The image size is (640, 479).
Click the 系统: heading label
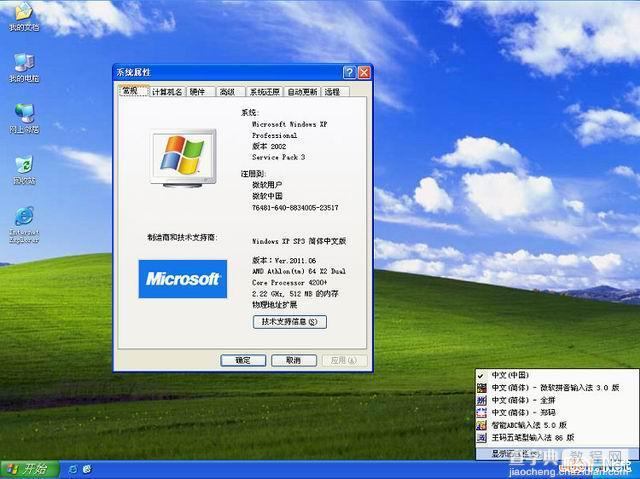[x=250, y=113]
